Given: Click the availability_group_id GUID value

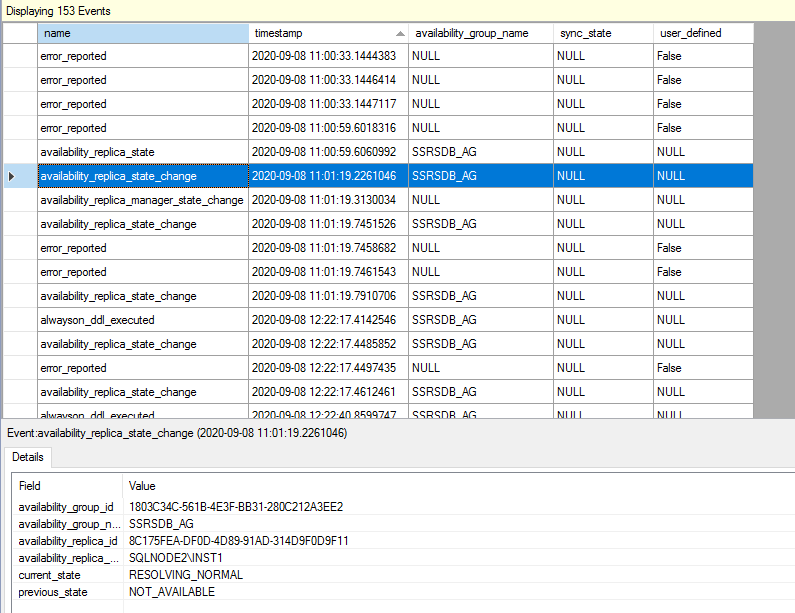Looking at the screenshot, I should (236, 507).
